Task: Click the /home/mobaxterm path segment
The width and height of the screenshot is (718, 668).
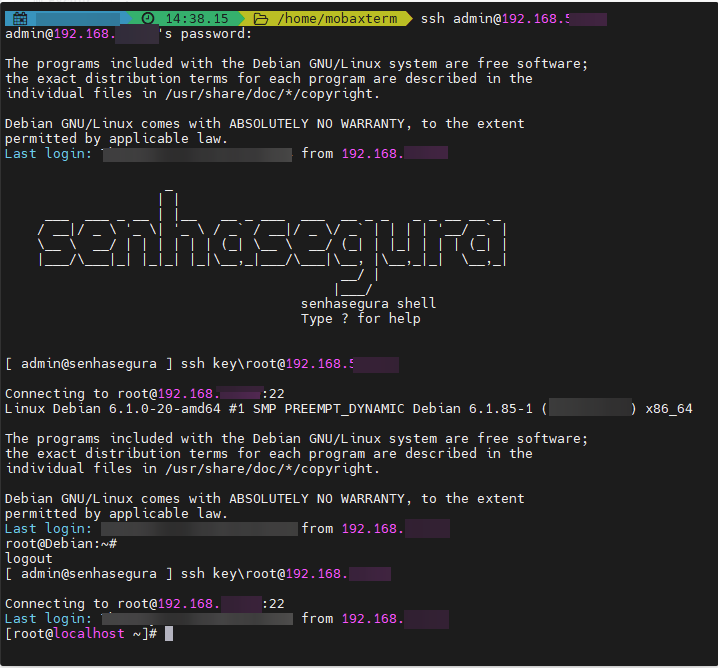Action: coord(337,19)
